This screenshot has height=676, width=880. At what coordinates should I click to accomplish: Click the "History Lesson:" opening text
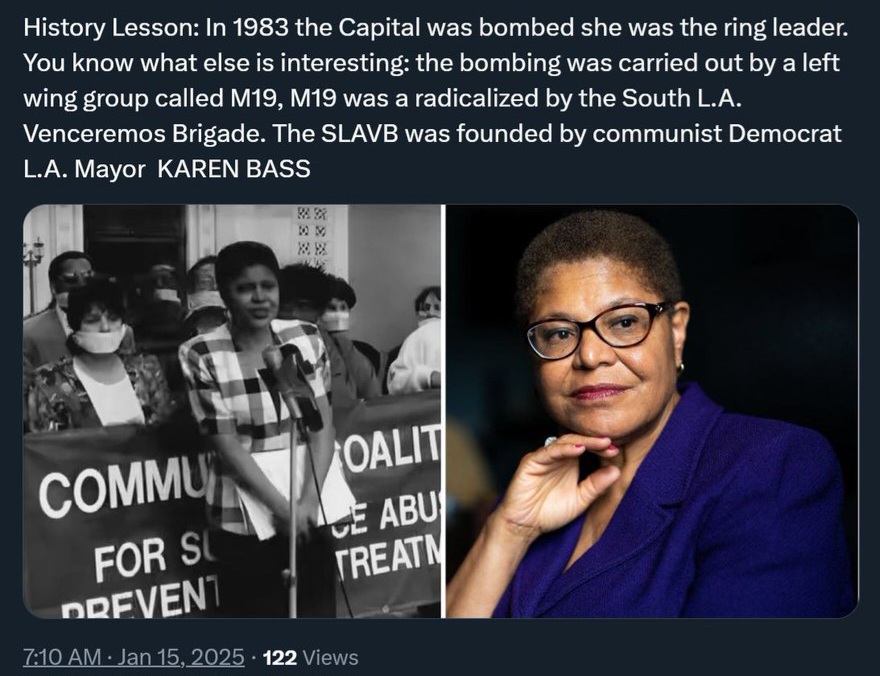111,27
